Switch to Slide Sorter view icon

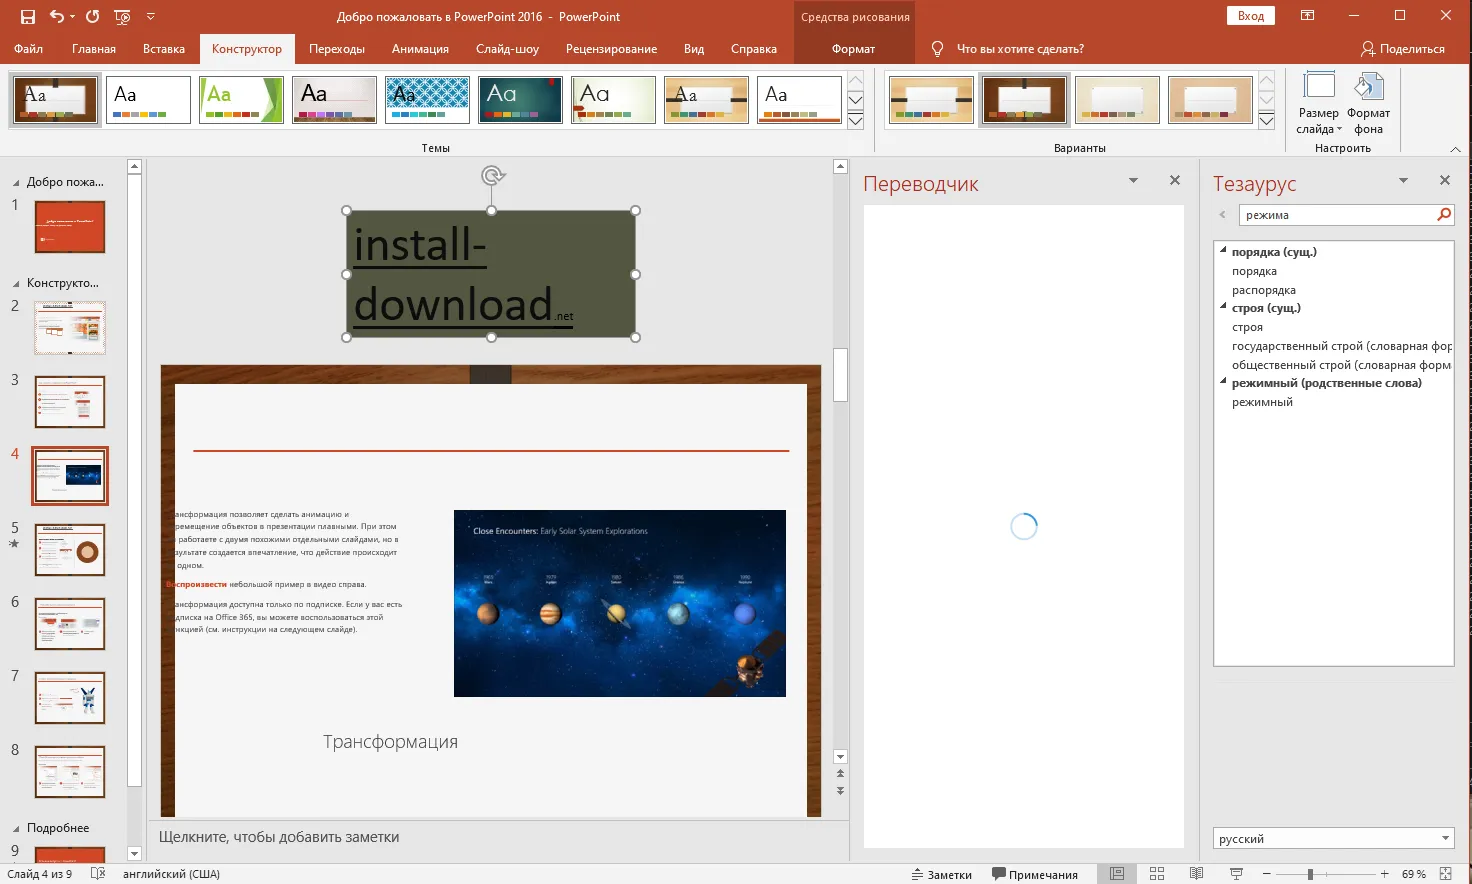pos(1157,874)
